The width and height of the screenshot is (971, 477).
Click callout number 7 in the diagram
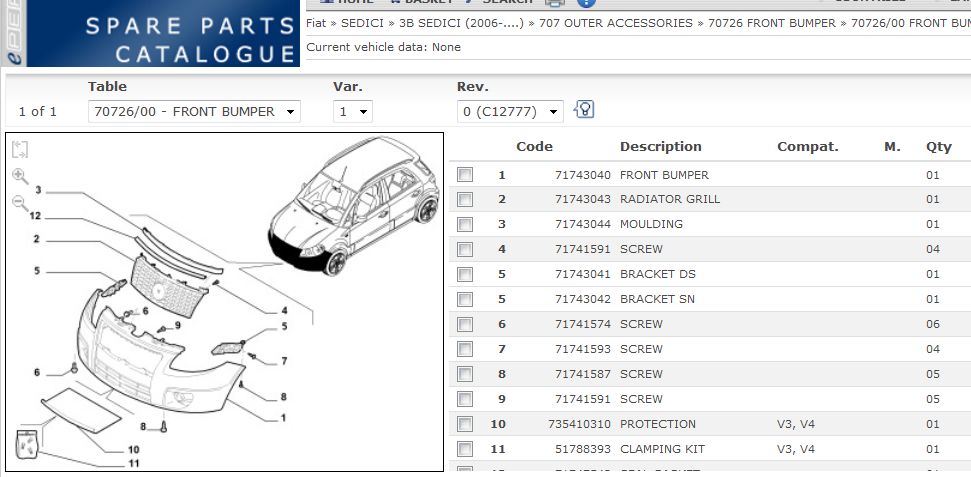tap(284, 361)
